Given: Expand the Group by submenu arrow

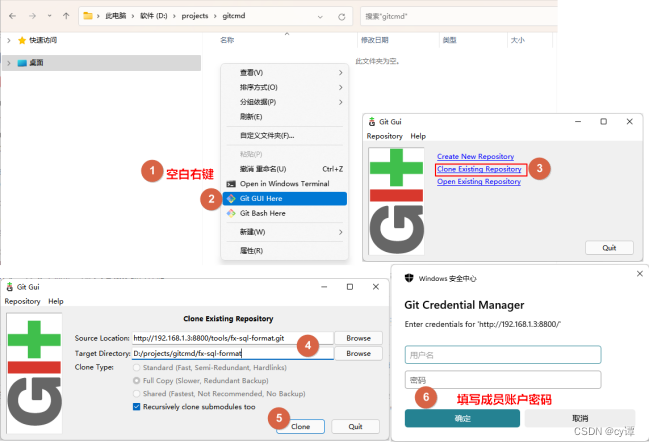Looking at the screenshot, I should coord(340,102).
